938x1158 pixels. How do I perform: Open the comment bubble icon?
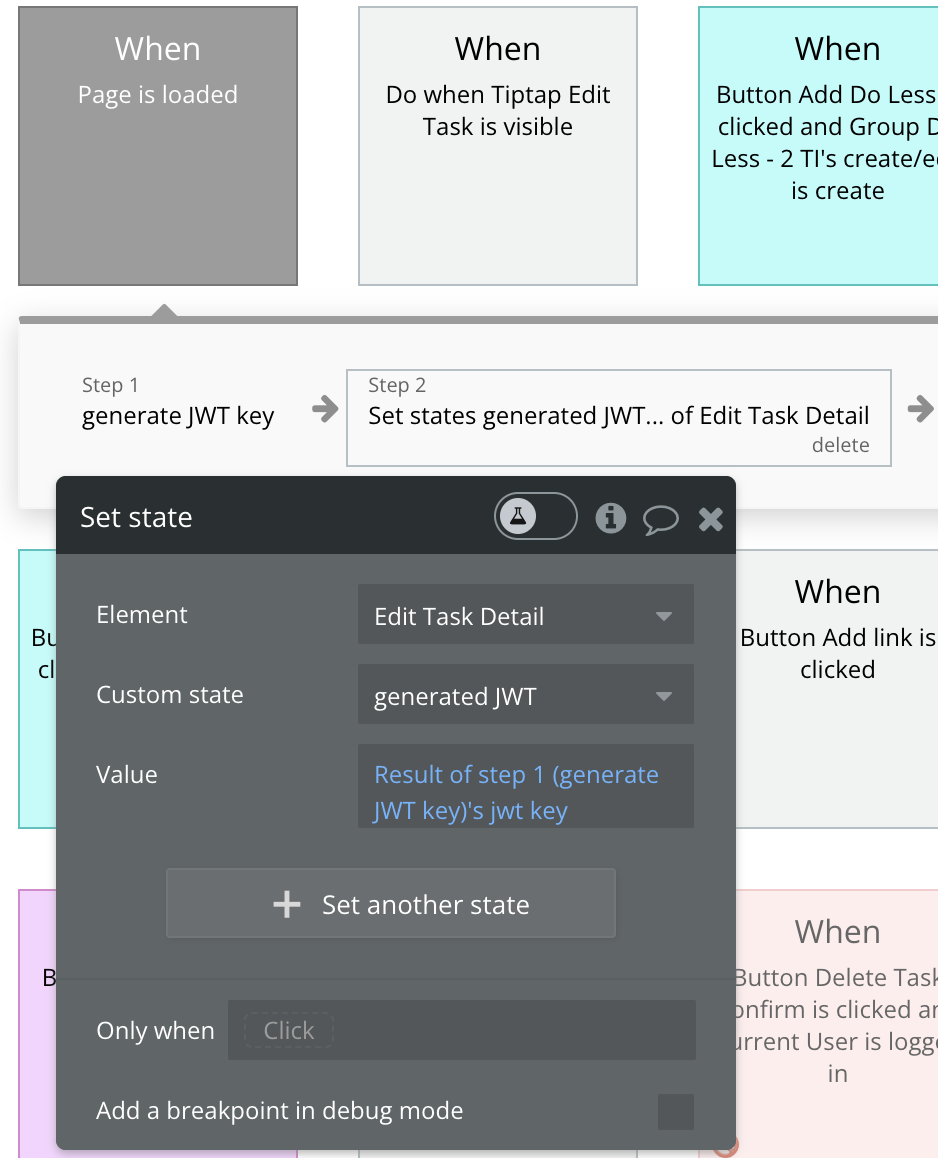click(x=660, y=518)
